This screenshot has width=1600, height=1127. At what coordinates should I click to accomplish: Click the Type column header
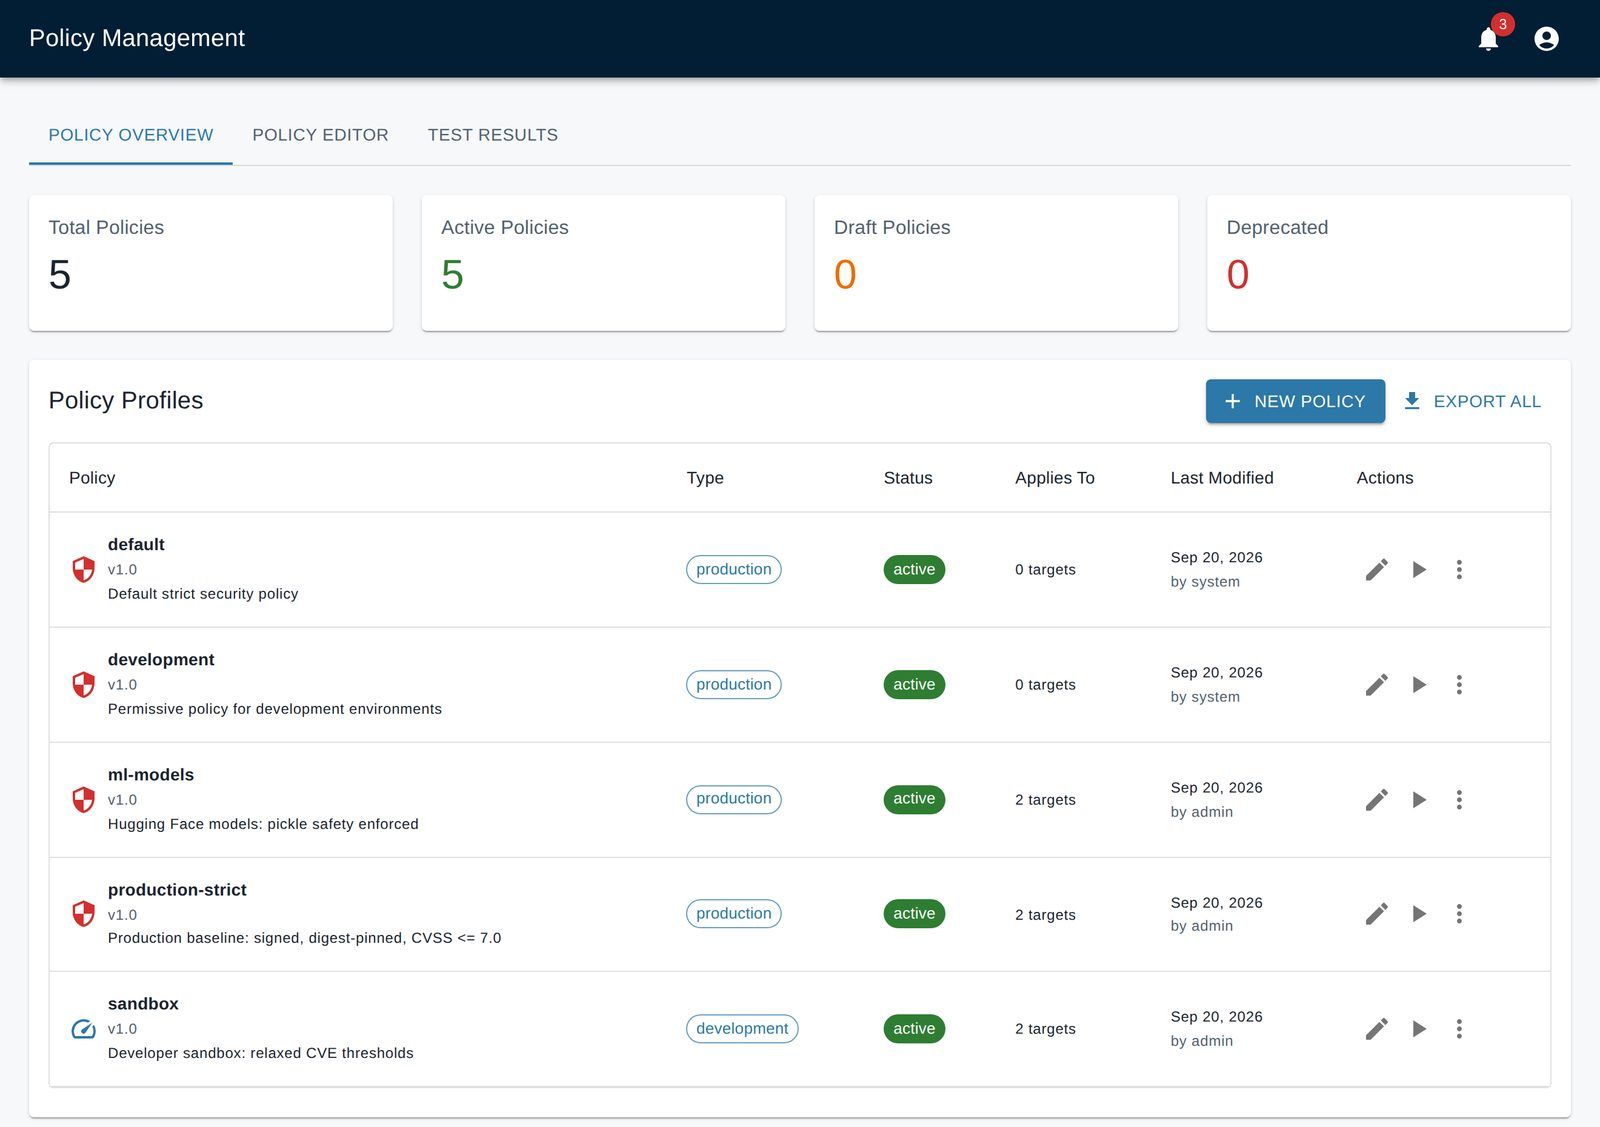(x=705, y=478)
